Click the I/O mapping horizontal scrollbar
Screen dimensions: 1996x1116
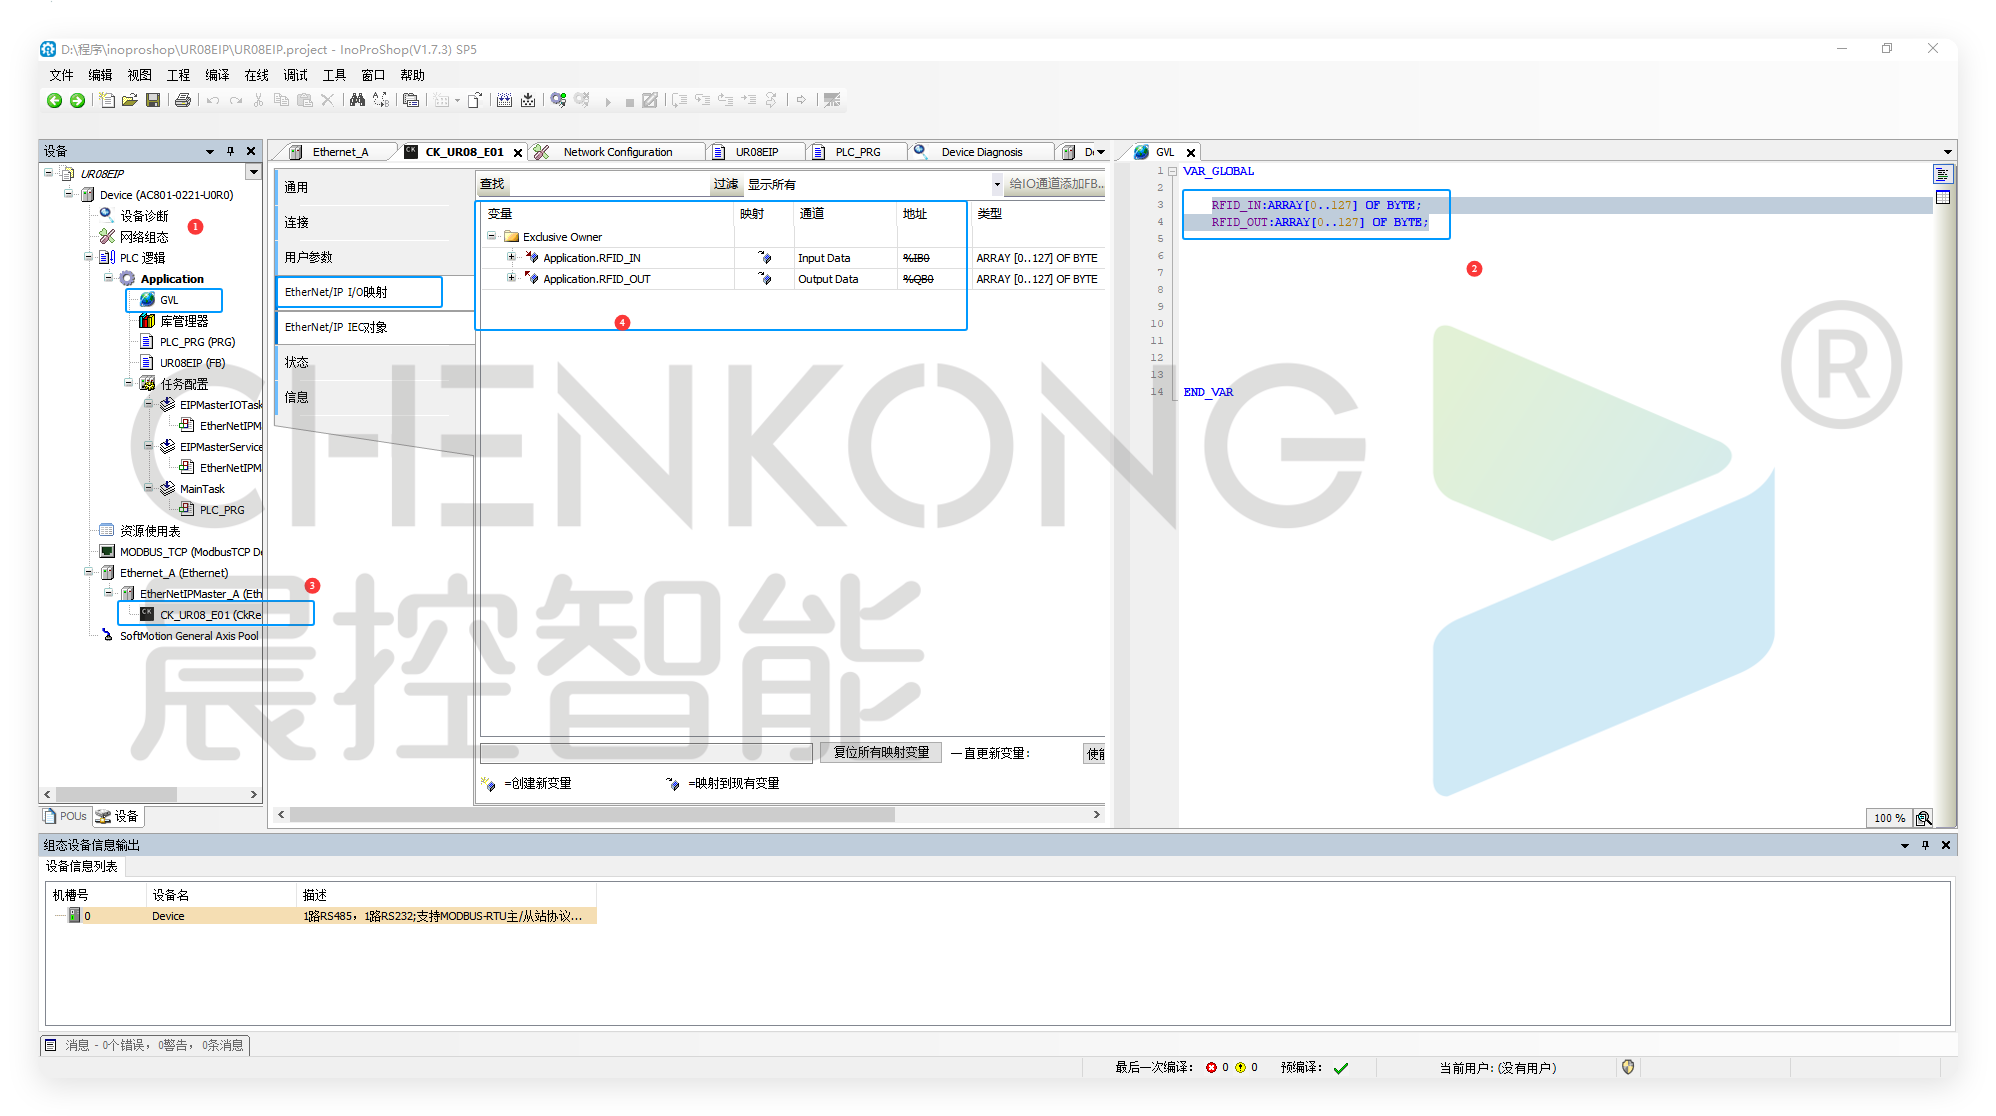coord(592,815)
